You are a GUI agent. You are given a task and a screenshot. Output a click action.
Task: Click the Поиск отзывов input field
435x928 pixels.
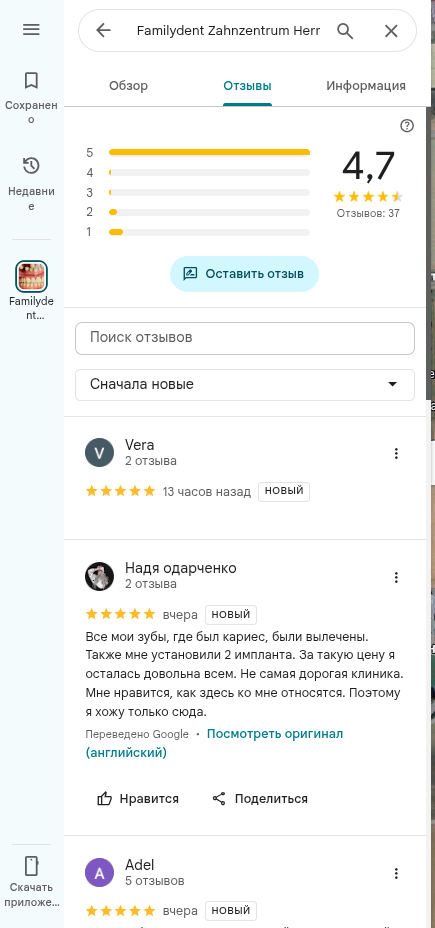coord(245,338)
